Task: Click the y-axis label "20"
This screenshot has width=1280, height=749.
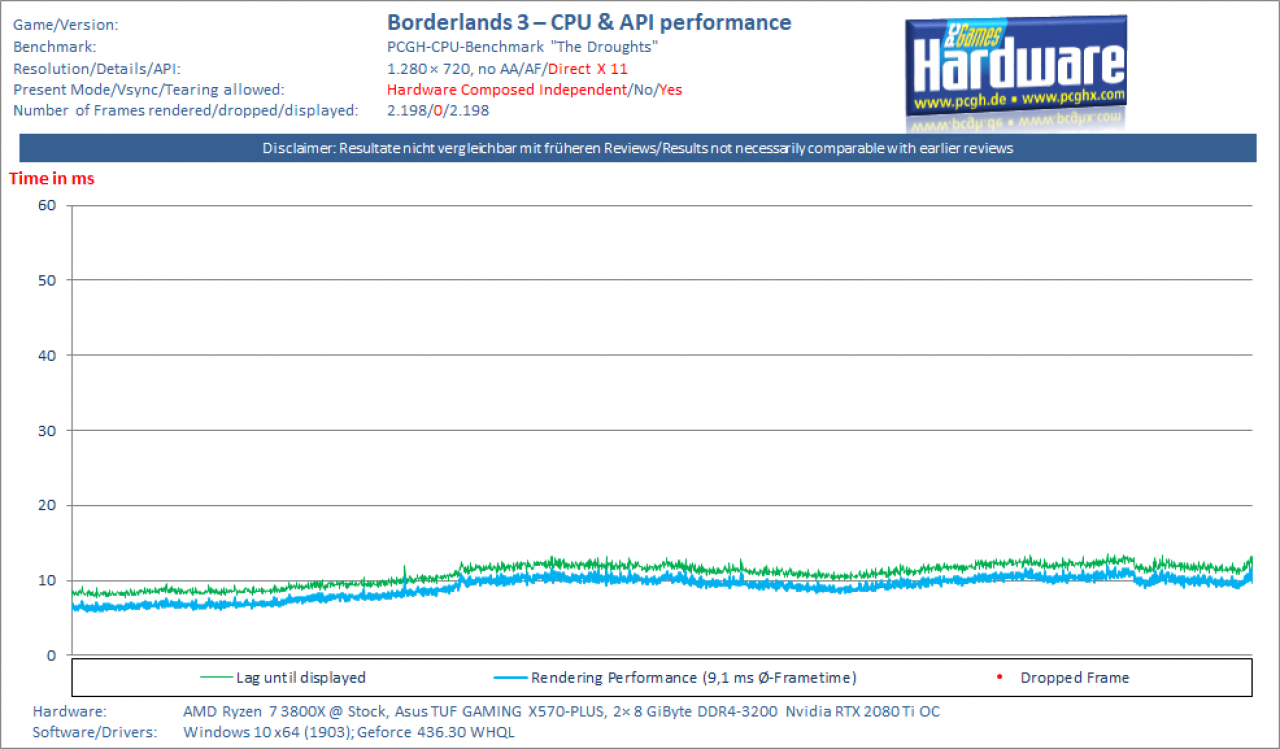Action: click(48, 505)
